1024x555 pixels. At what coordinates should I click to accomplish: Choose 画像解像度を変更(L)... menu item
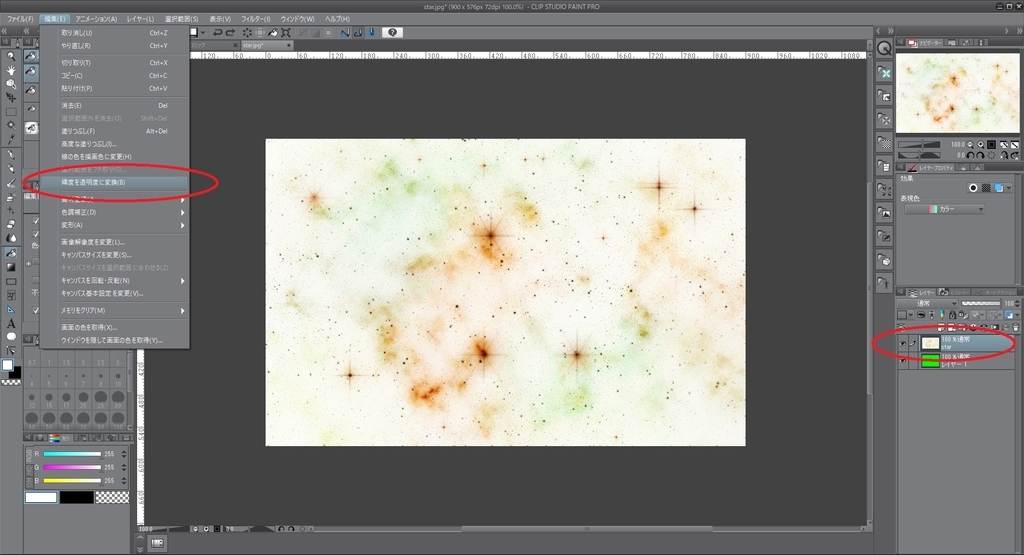pos(115,242)
